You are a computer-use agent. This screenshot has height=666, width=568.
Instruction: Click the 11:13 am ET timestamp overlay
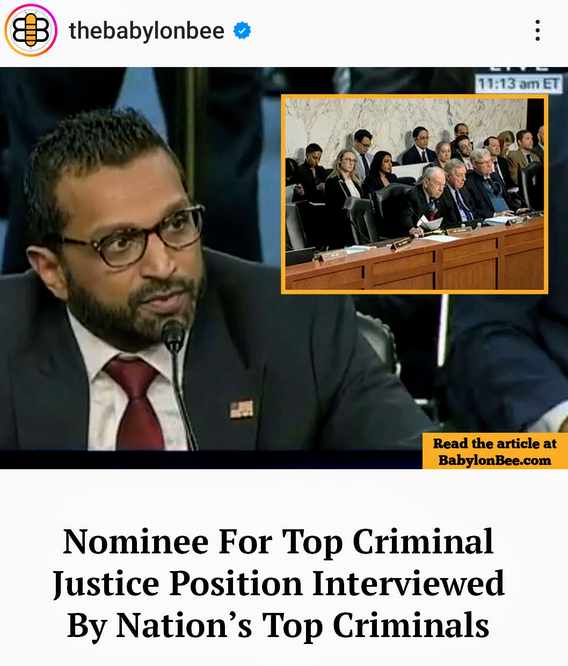[x=518, y=84]
